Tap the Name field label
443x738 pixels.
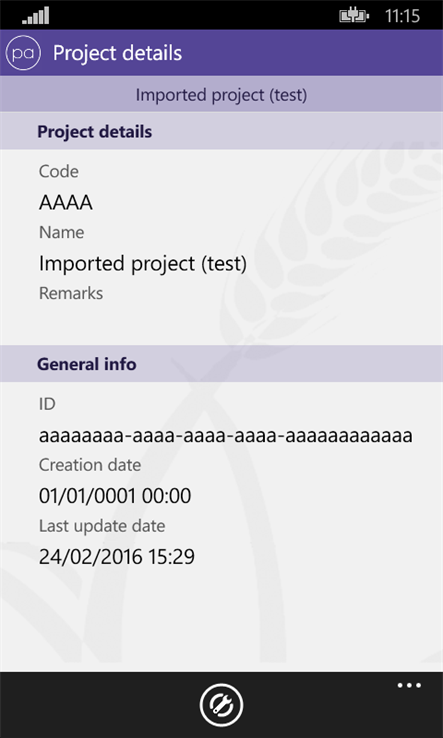(62, 233)
